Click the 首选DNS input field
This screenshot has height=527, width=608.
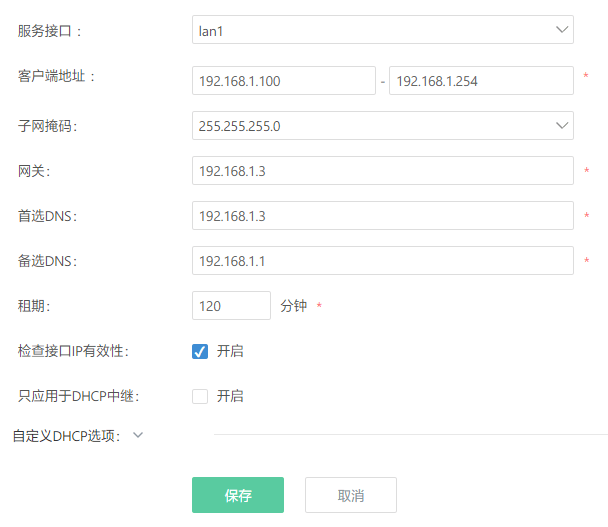(x=382, y=216)
